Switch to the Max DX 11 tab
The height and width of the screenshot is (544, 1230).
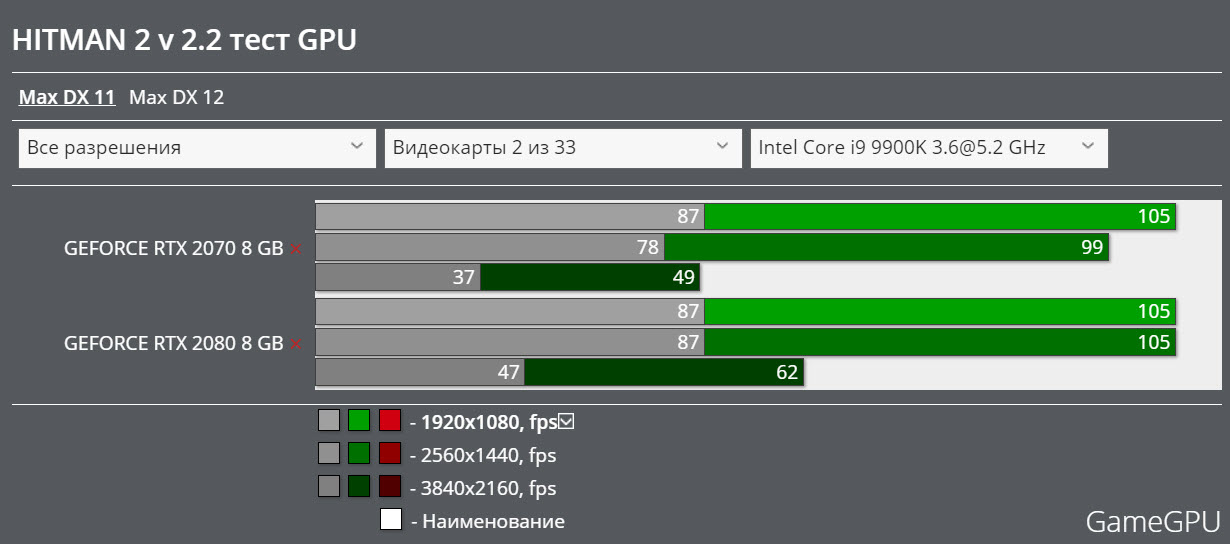click(x=67, y=97)
